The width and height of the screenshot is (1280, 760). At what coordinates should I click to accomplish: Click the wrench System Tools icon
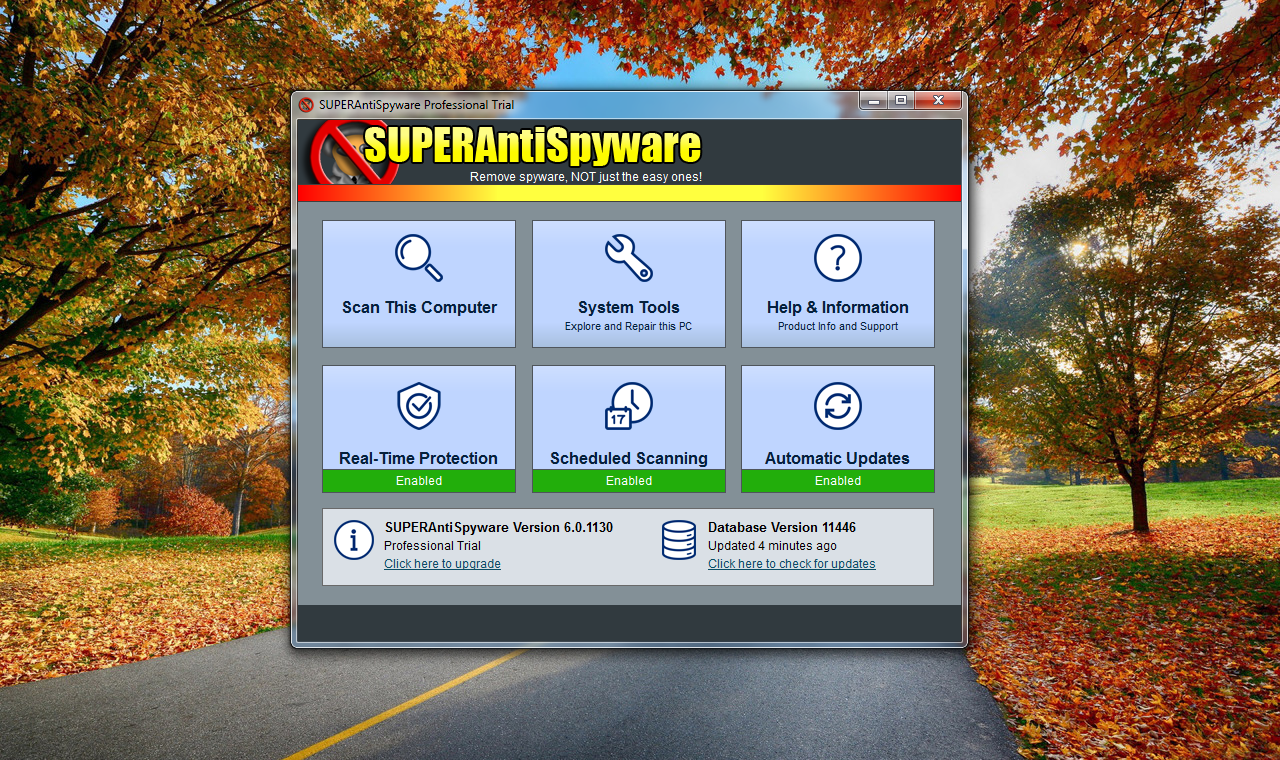628,258
